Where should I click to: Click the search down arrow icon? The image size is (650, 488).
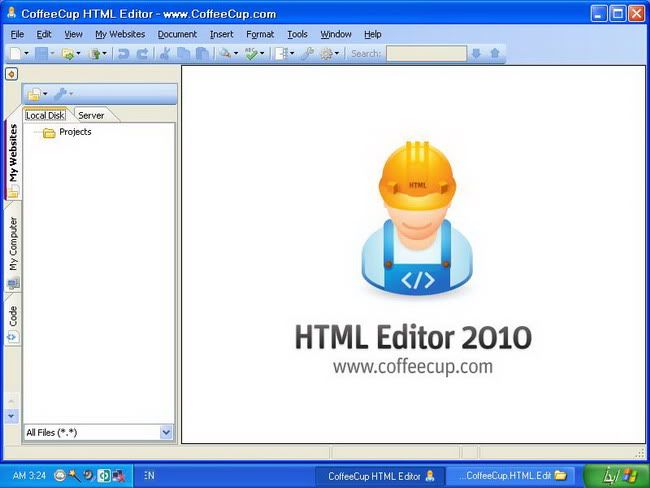click(x=476, y=53)
